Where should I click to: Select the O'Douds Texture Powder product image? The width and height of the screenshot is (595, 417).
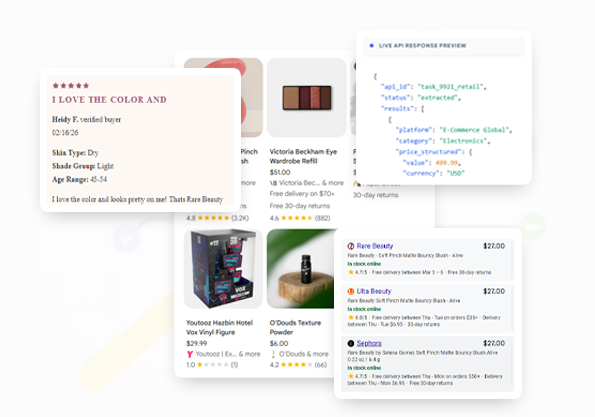(x=301, y=269)
